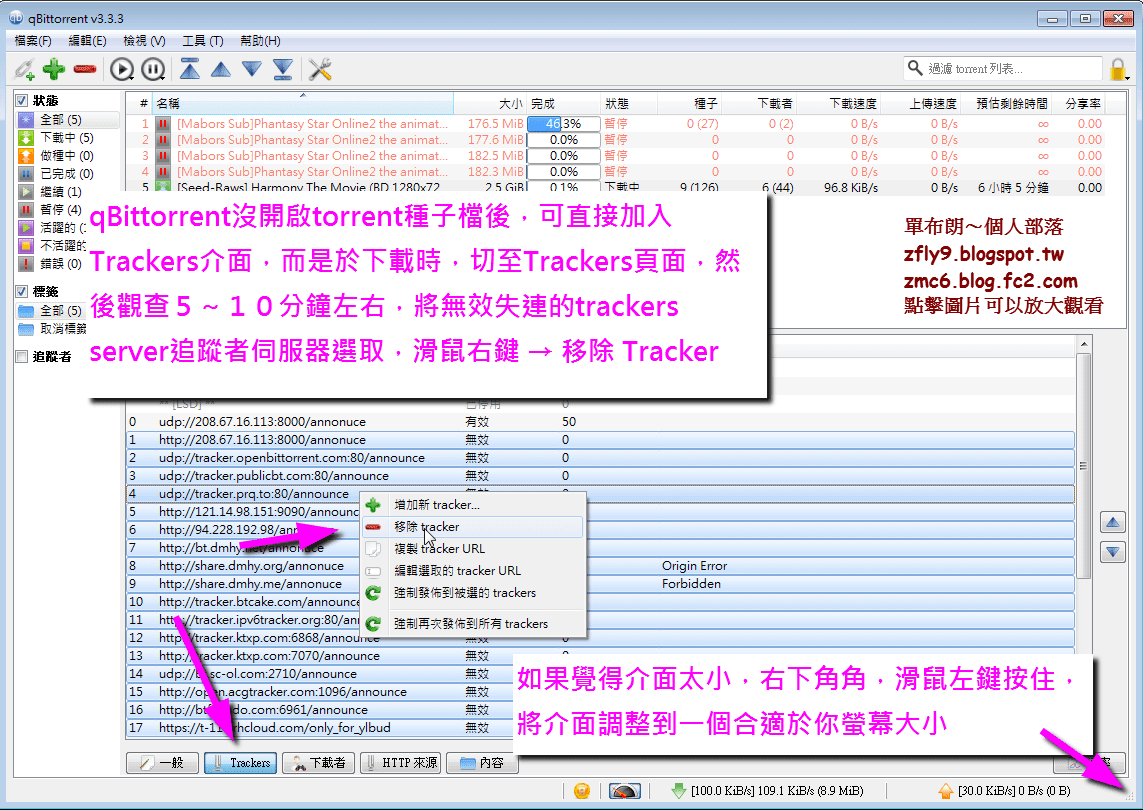Move torrent up in queue icon
The image size is (1143, 810).
pyautogui.click(x=221, y=70)
